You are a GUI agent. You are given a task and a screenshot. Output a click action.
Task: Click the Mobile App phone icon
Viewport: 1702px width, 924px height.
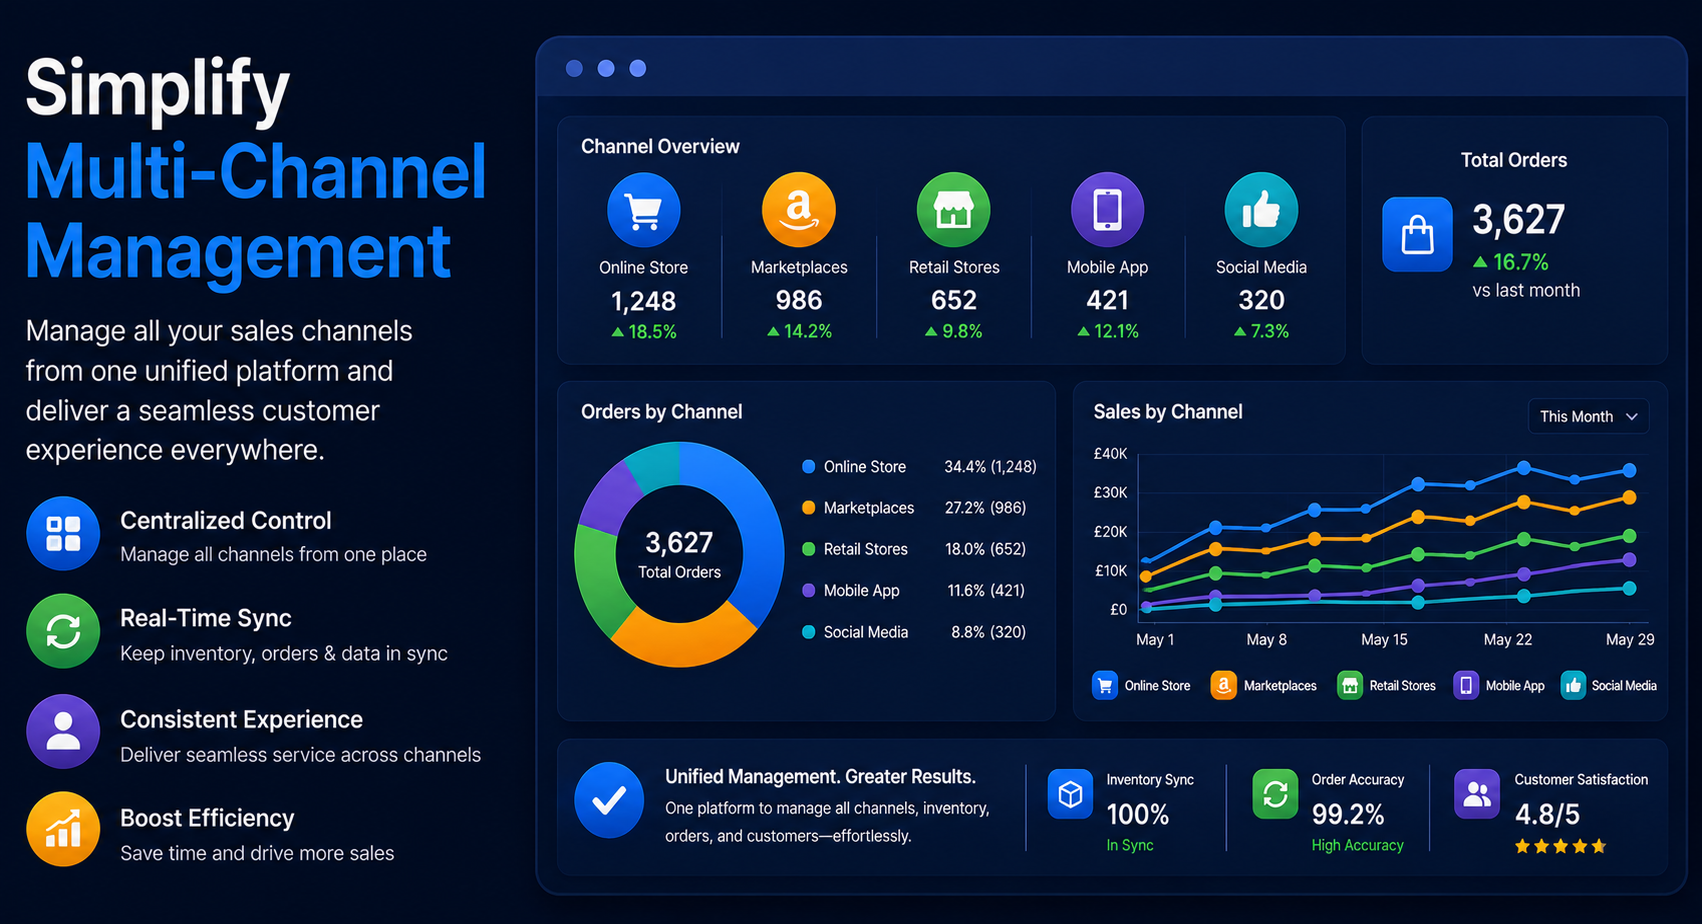tap(1107, 210)
